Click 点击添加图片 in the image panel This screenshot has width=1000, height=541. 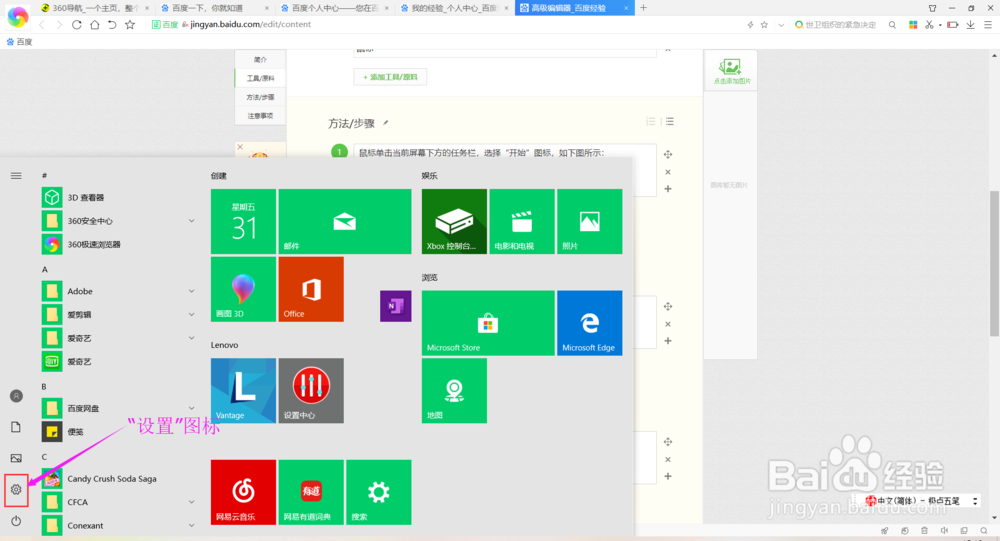click(731, 71)
